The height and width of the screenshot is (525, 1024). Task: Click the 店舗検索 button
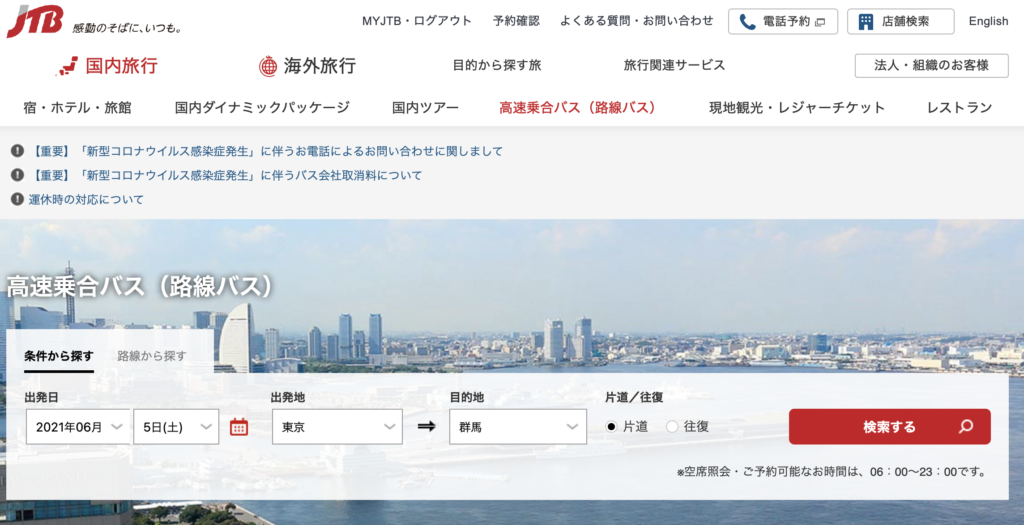click(901, 22)
